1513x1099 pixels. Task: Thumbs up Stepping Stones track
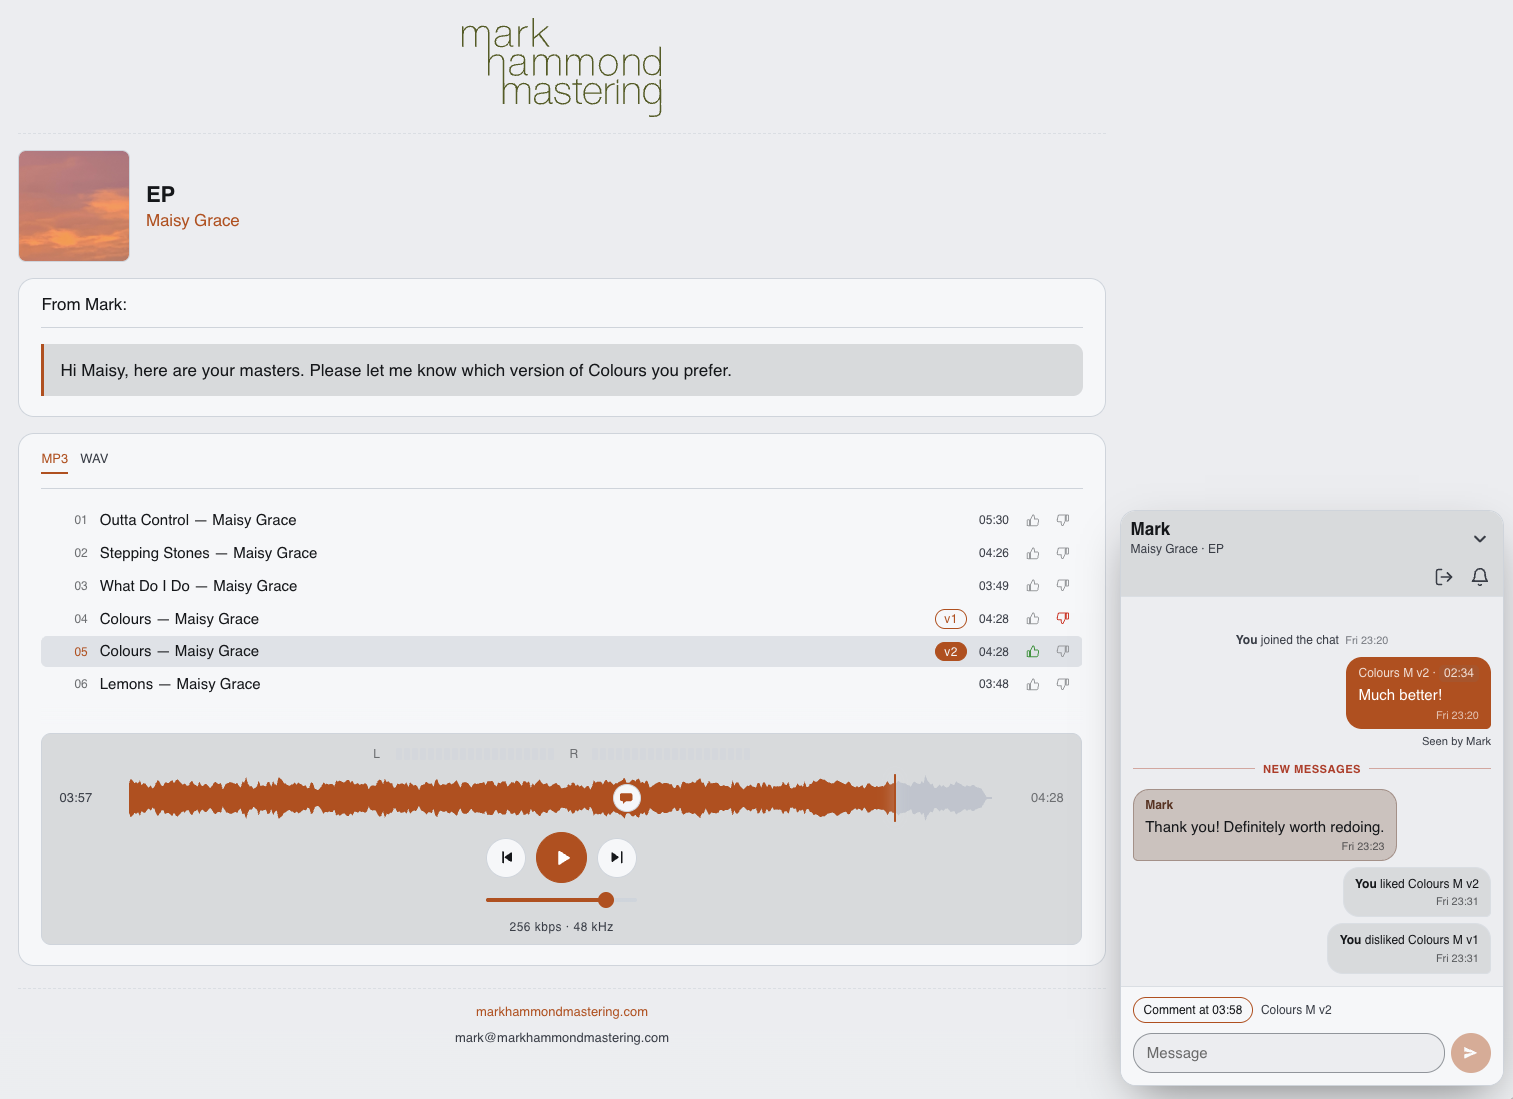click(1033, 553)
